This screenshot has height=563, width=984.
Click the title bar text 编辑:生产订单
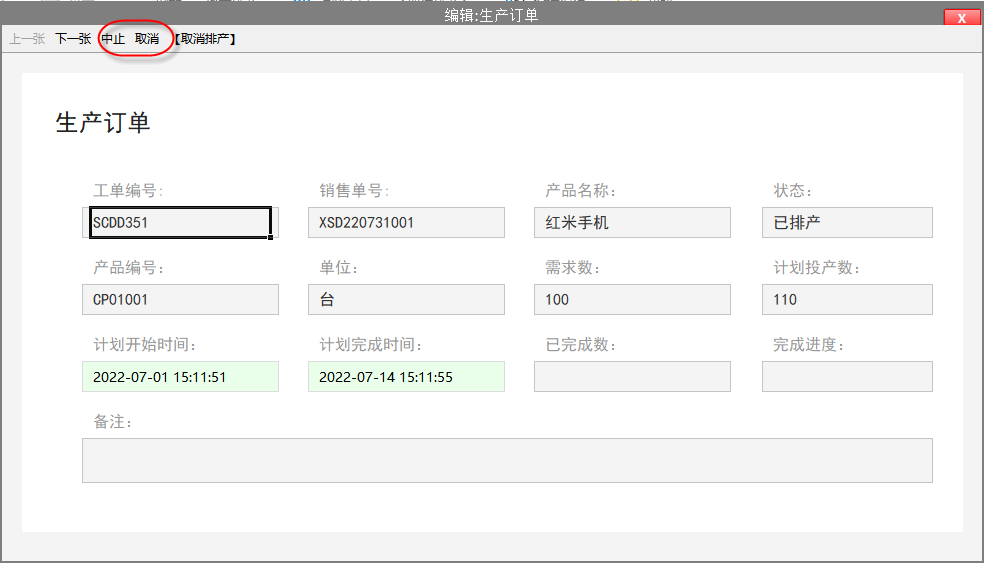[x=491, y=15]
